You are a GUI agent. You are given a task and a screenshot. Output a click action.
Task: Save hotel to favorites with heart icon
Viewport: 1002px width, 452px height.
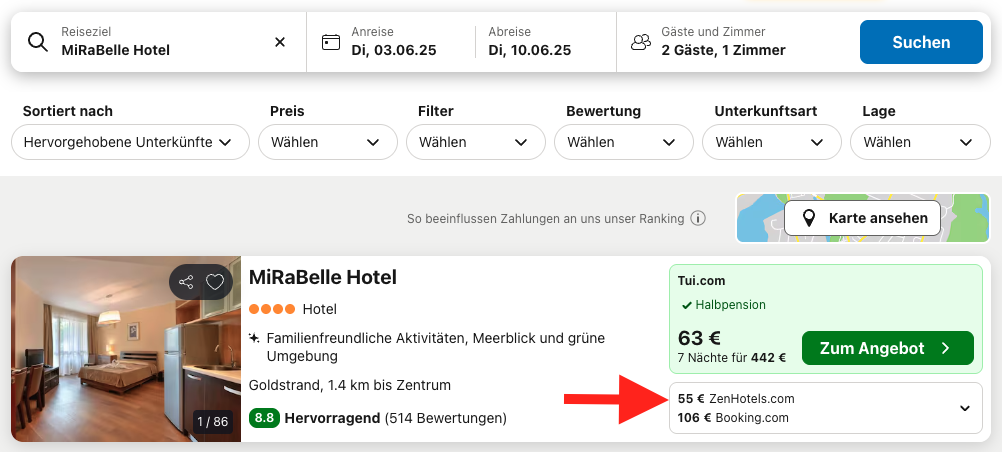click(215, 282)
